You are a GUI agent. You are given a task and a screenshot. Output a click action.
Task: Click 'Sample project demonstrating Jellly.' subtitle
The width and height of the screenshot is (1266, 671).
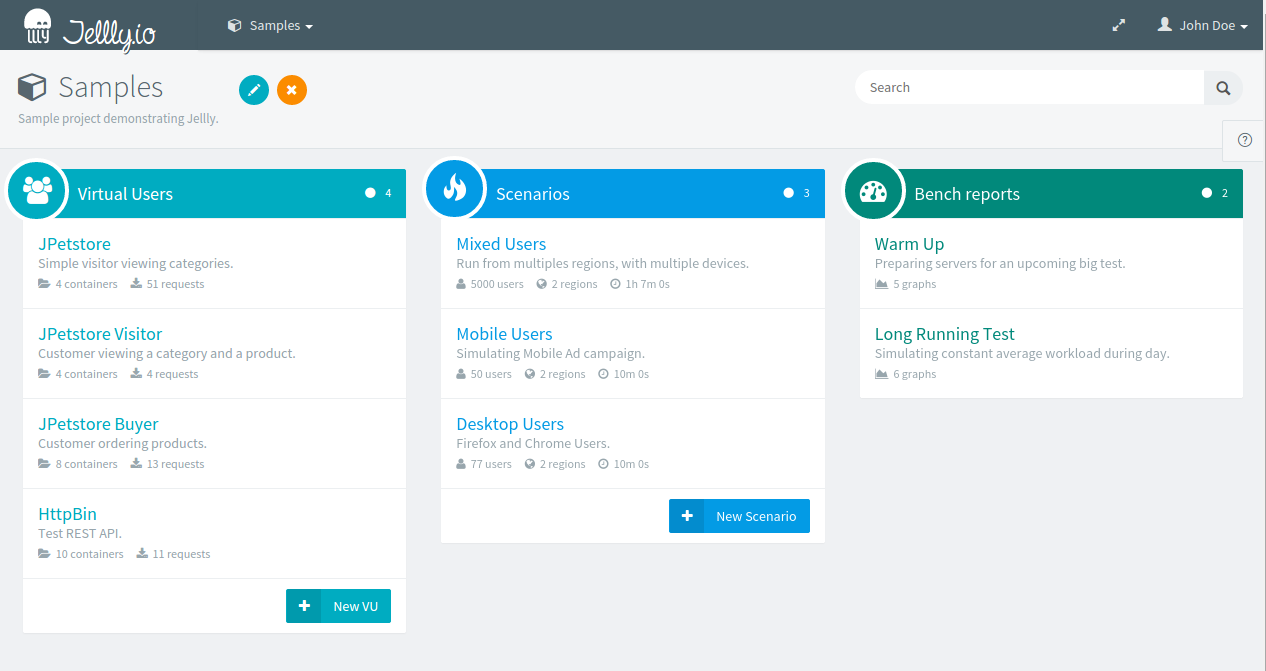[118, 118]
